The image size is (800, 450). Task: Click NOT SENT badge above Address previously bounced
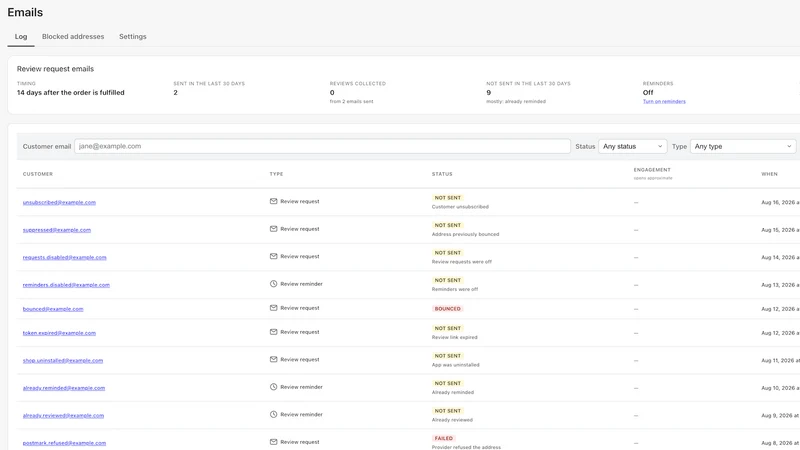tap(447, 226)
